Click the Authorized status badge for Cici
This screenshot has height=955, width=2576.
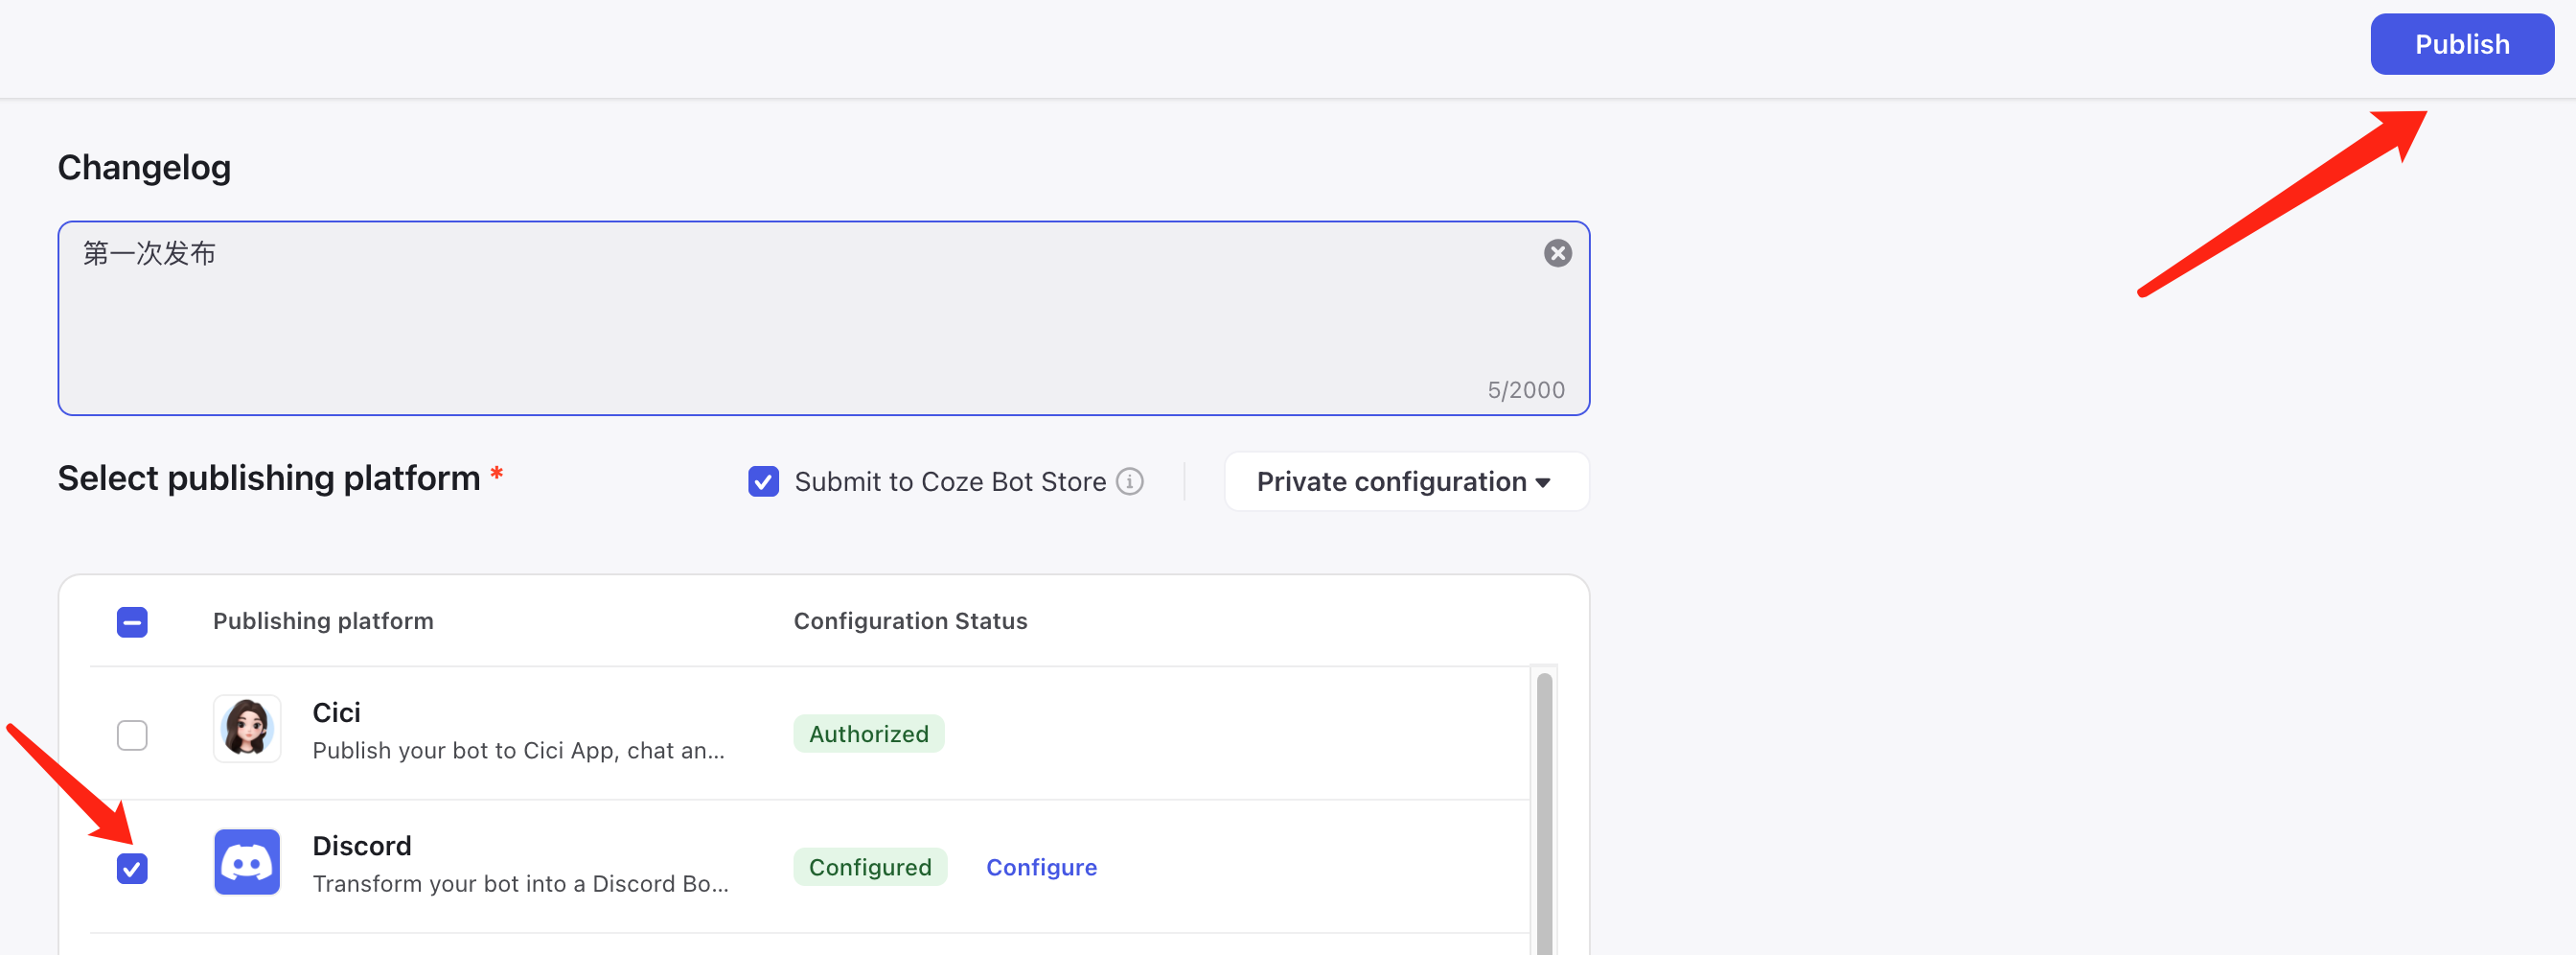(x=868, y=734)
